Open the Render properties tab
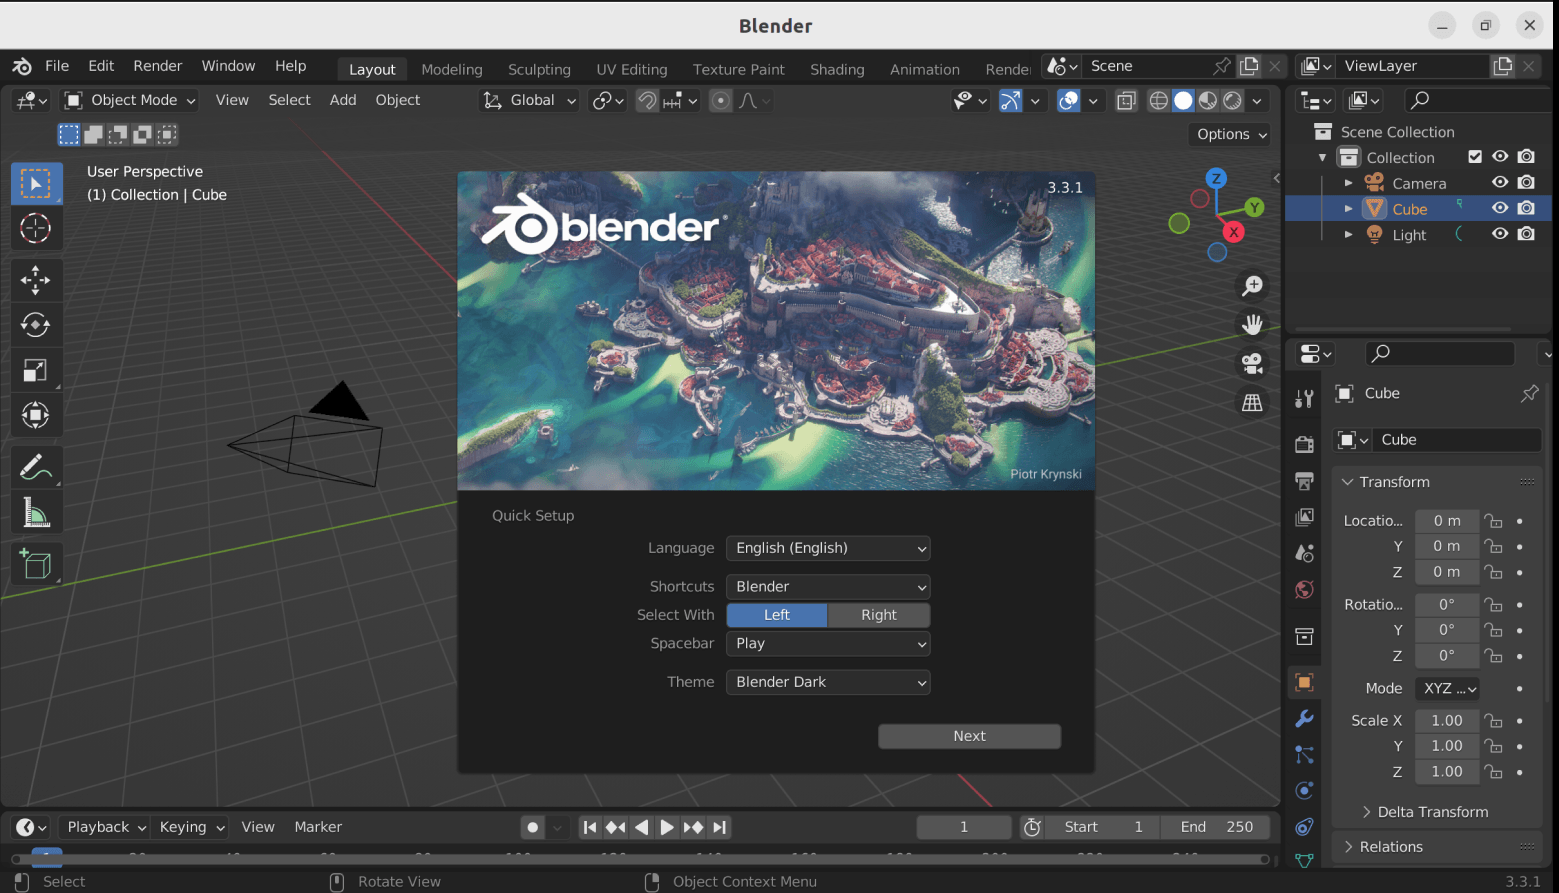Viewport: 1559px width, 893px height. click(1304, 445)
